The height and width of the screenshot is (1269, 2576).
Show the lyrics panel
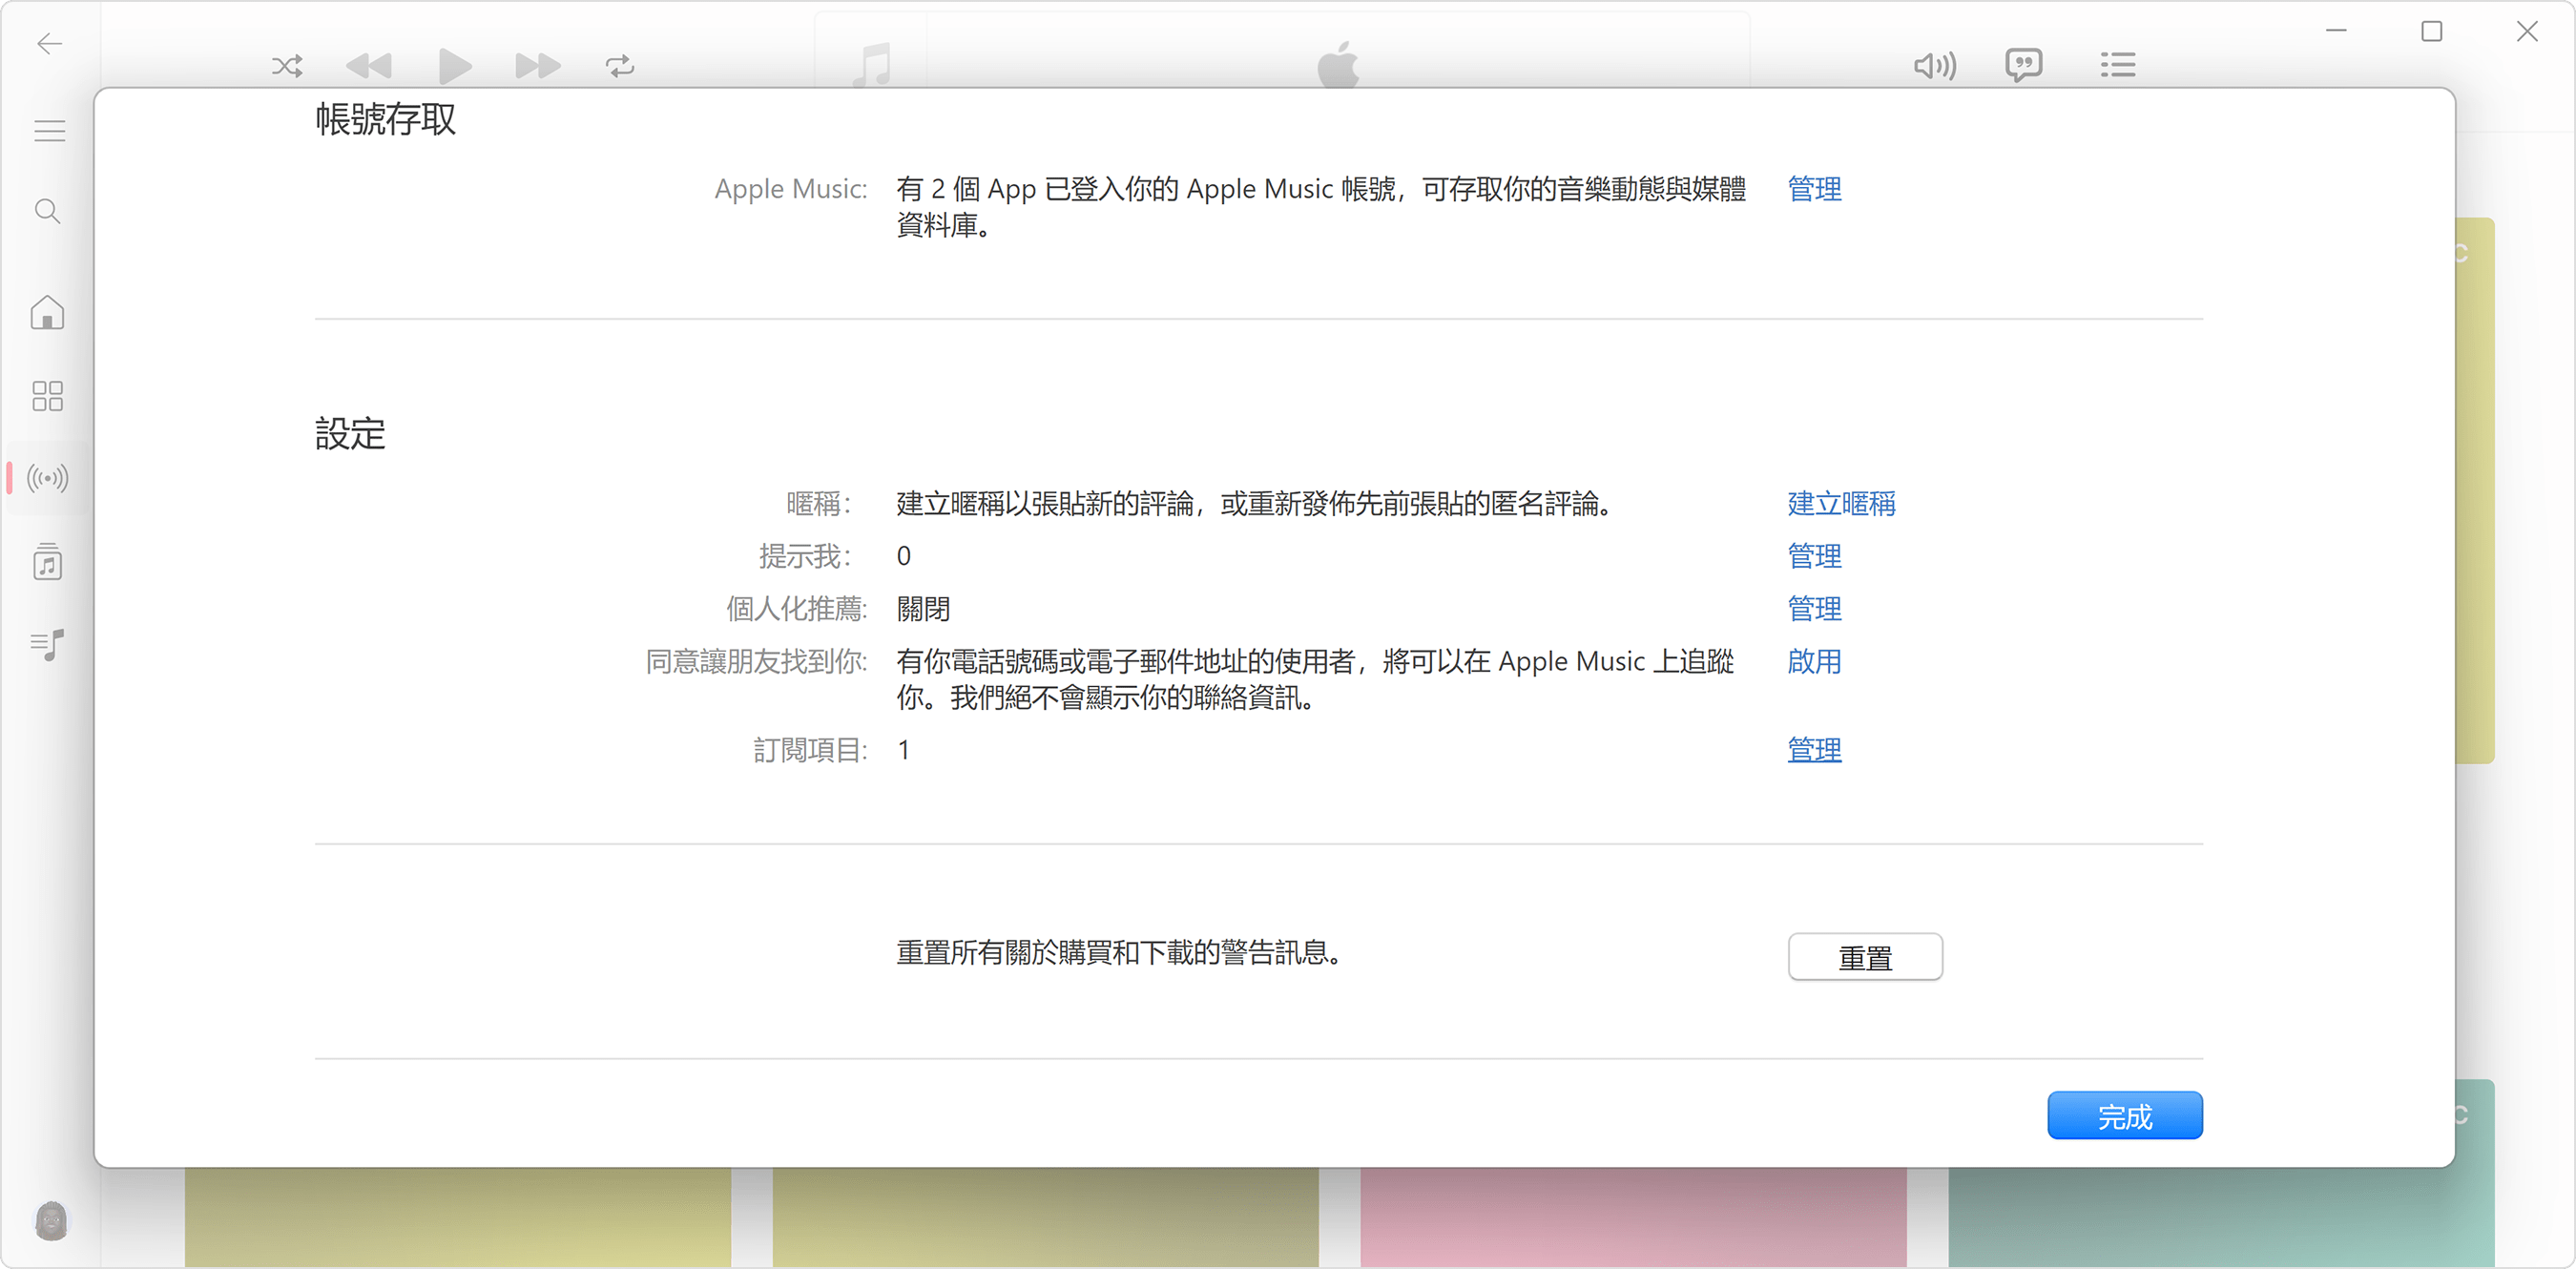point(2023,65)
